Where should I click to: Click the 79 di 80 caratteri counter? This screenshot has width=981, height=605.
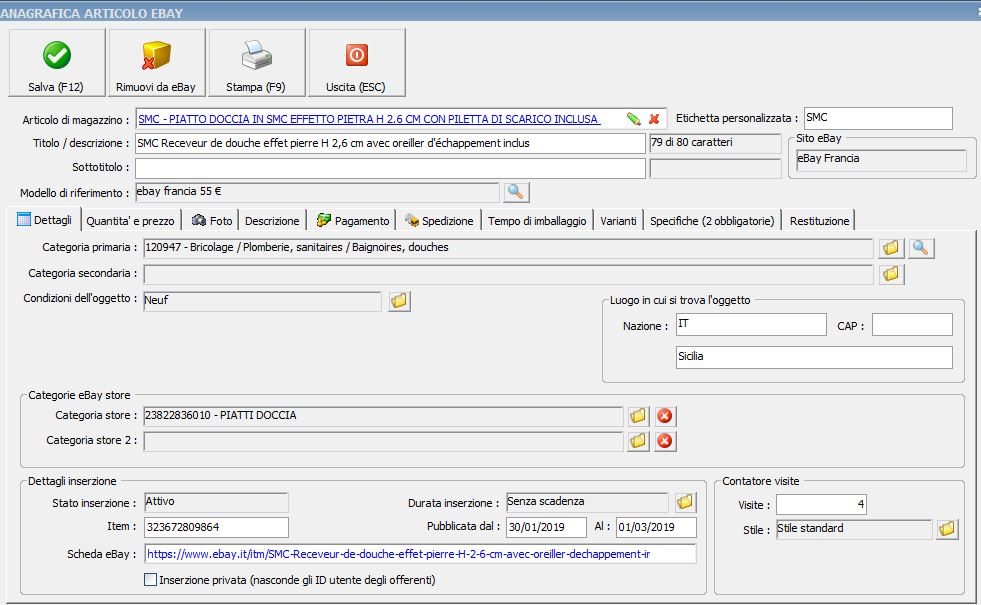(x=715, y=143)
